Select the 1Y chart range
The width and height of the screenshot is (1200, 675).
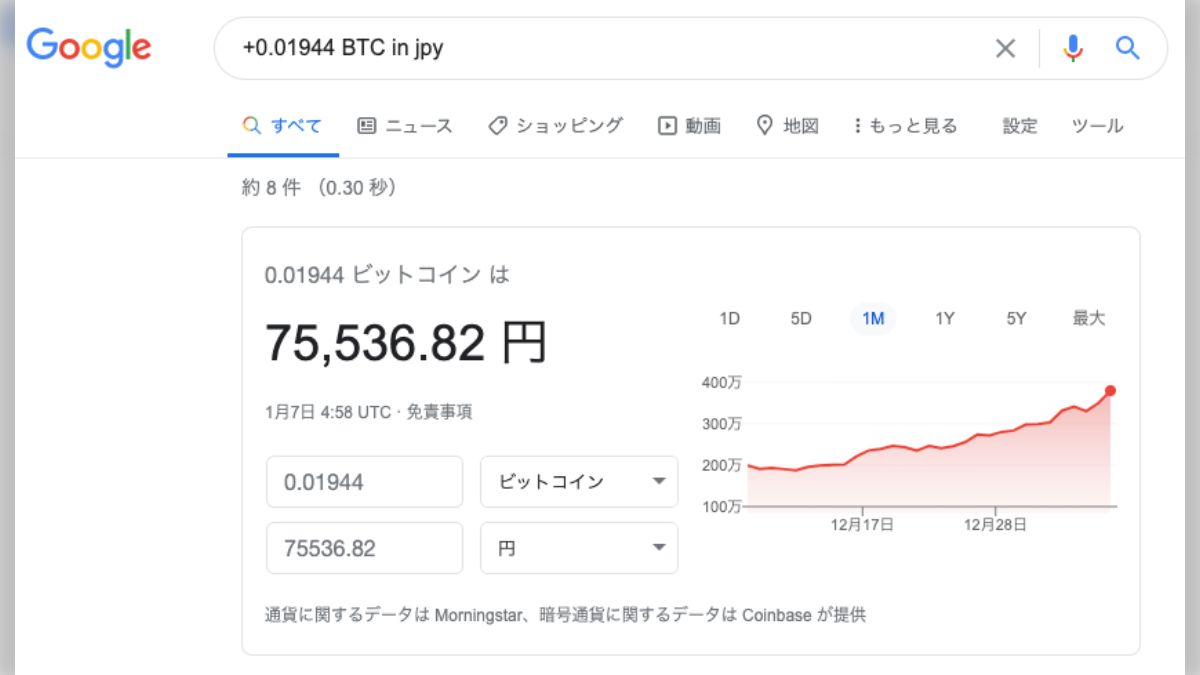tap(944, 317)
